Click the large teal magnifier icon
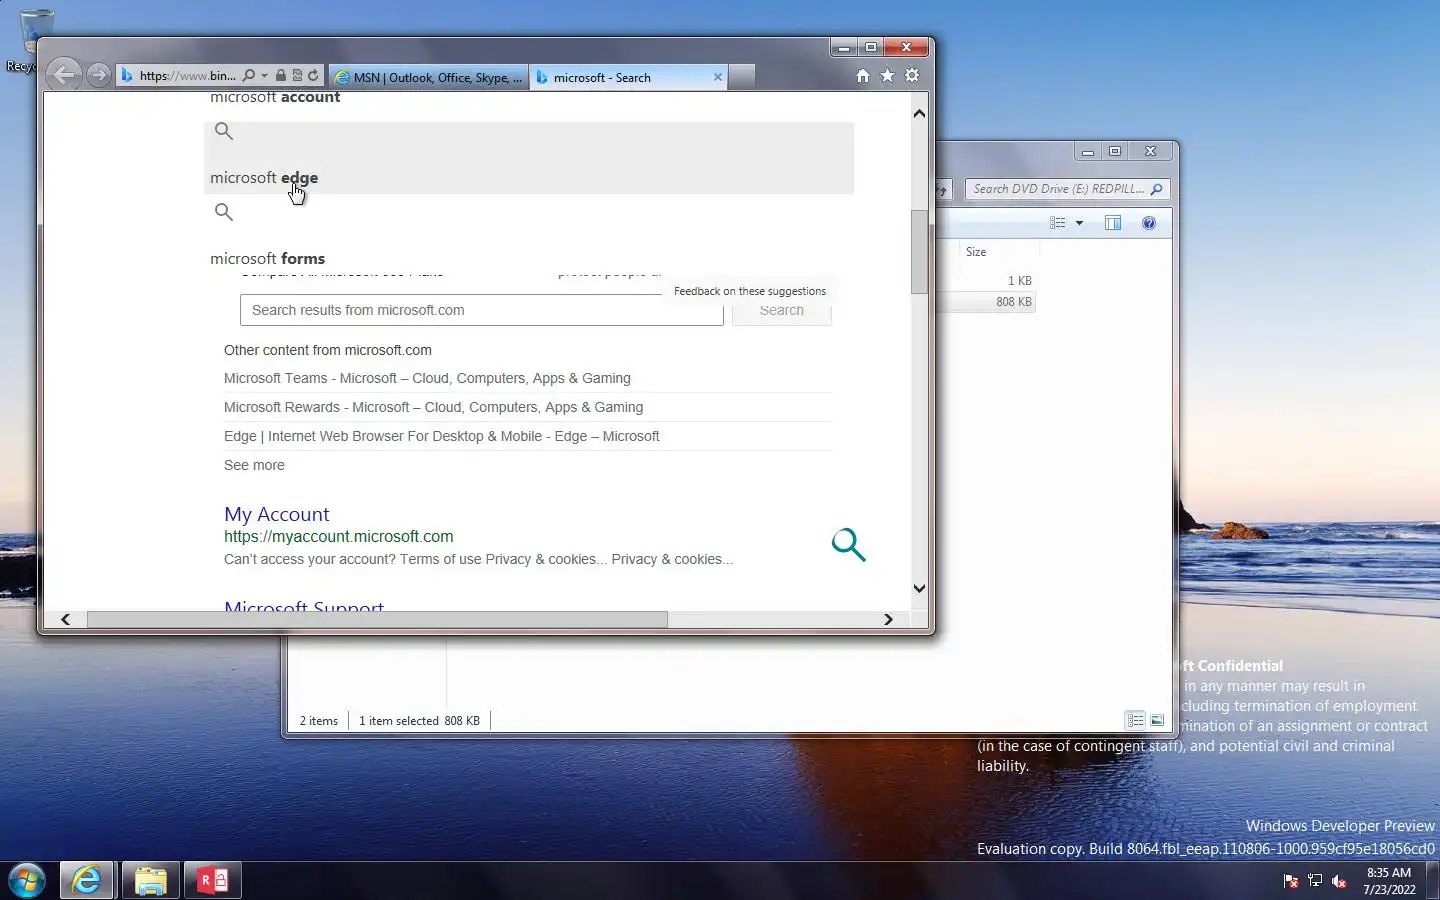Image resolution: width=1440 pixels, height=900 pixels. tap(848, 544)
